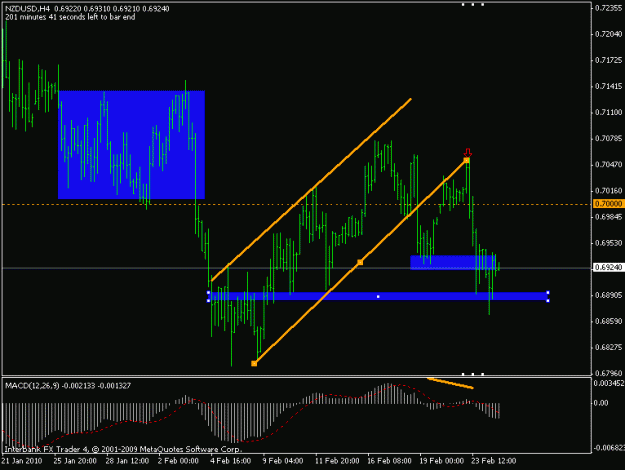This screenshot has height=470, width=625.
Task: Click the 28 Jan 12:00 time label
Action: tap(127, 461)
